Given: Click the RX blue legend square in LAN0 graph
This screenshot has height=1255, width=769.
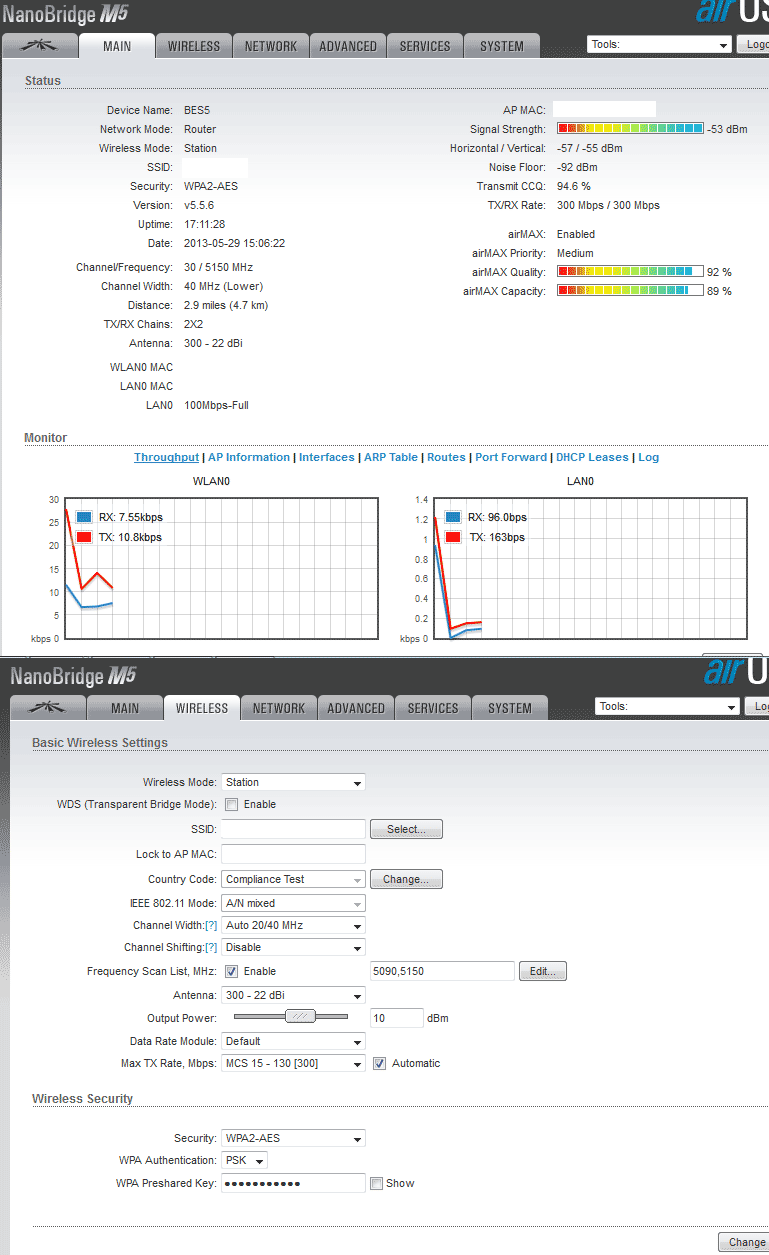Looking at the screenshot, I should pos(453,517).
